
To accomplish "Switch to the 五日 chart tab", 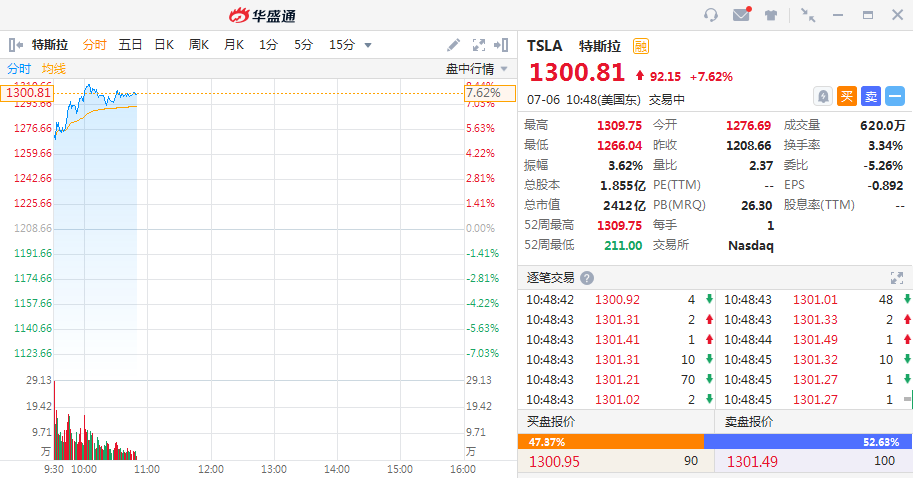I will click(x=130, y=45).
